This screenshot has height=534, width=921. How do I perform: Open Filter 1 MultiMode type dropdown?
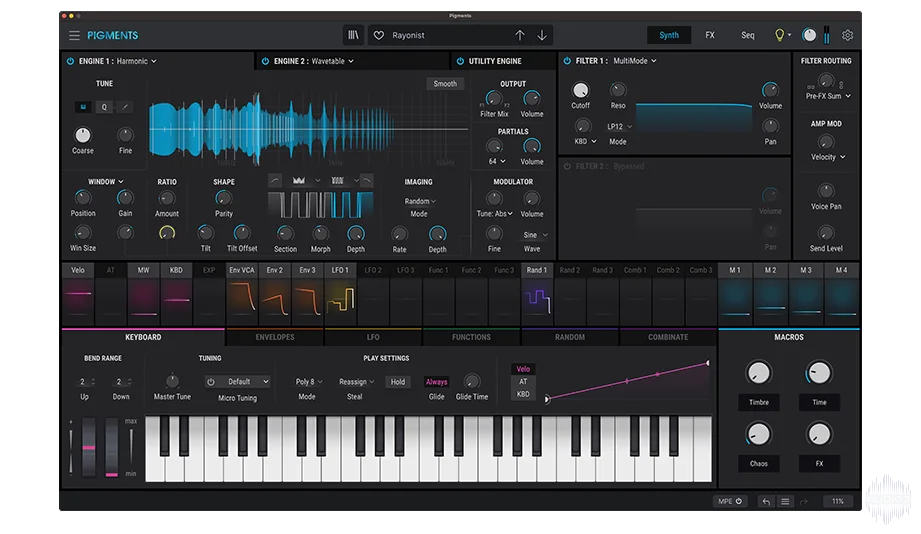click(x=635, y=61)
